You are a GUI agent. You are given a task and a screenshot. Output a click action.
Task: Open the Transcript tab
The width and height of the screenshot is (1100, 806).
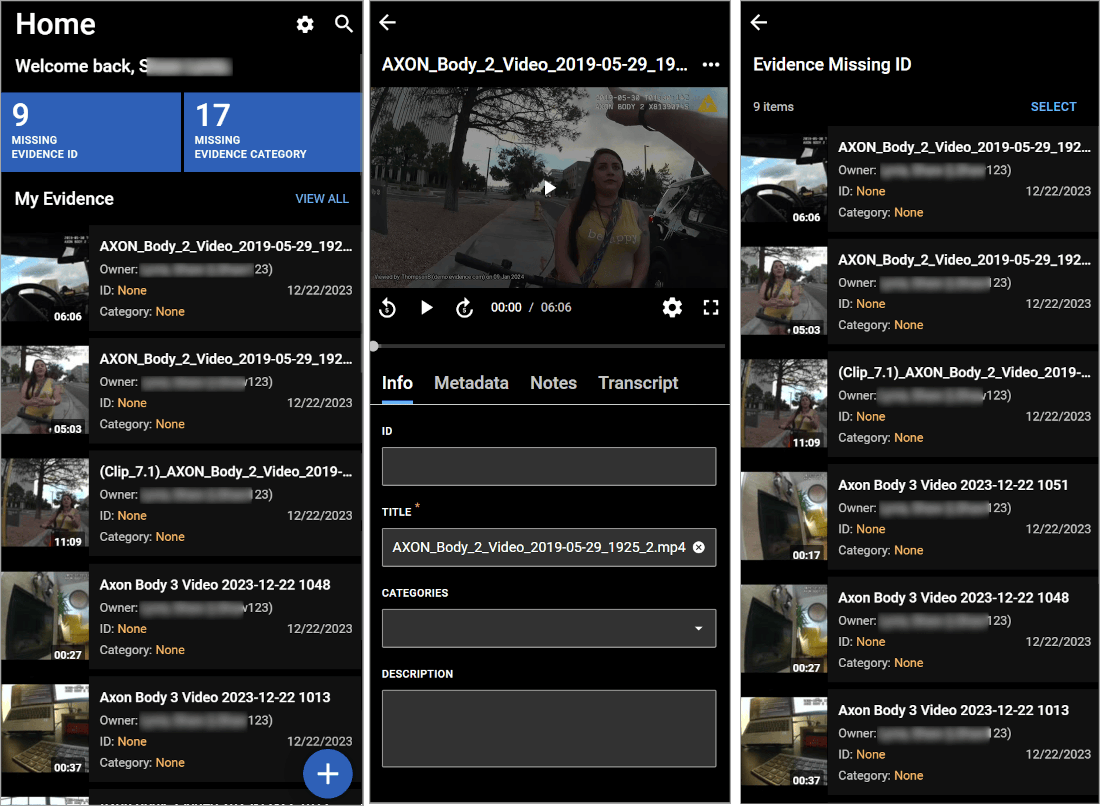638,383
